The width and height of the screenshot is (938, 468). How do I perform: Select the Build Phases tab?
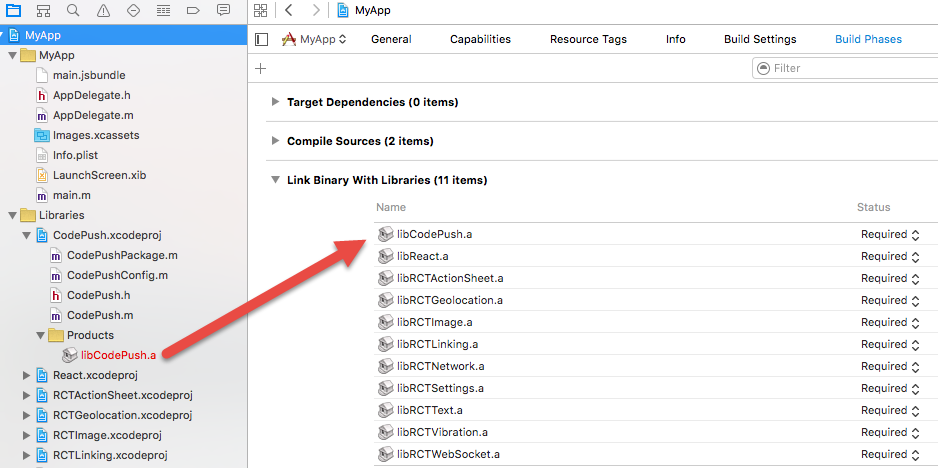pos(868,39)
